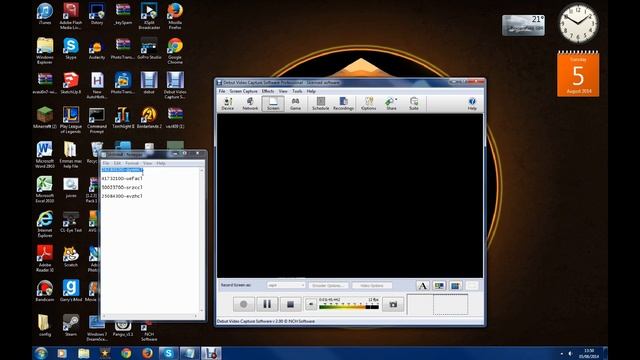This screenshot has width=640, height=360.
Task: Open the Screen Capture menu
Action: click(243, 91)
